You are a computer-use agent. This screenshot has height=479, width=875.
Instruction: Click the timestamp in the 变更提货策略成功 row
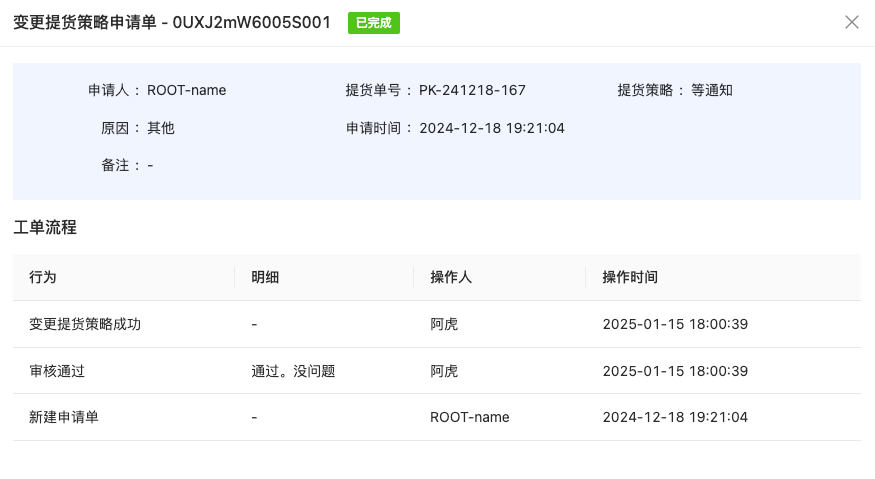pyautogui.click(x=675, y=324)
